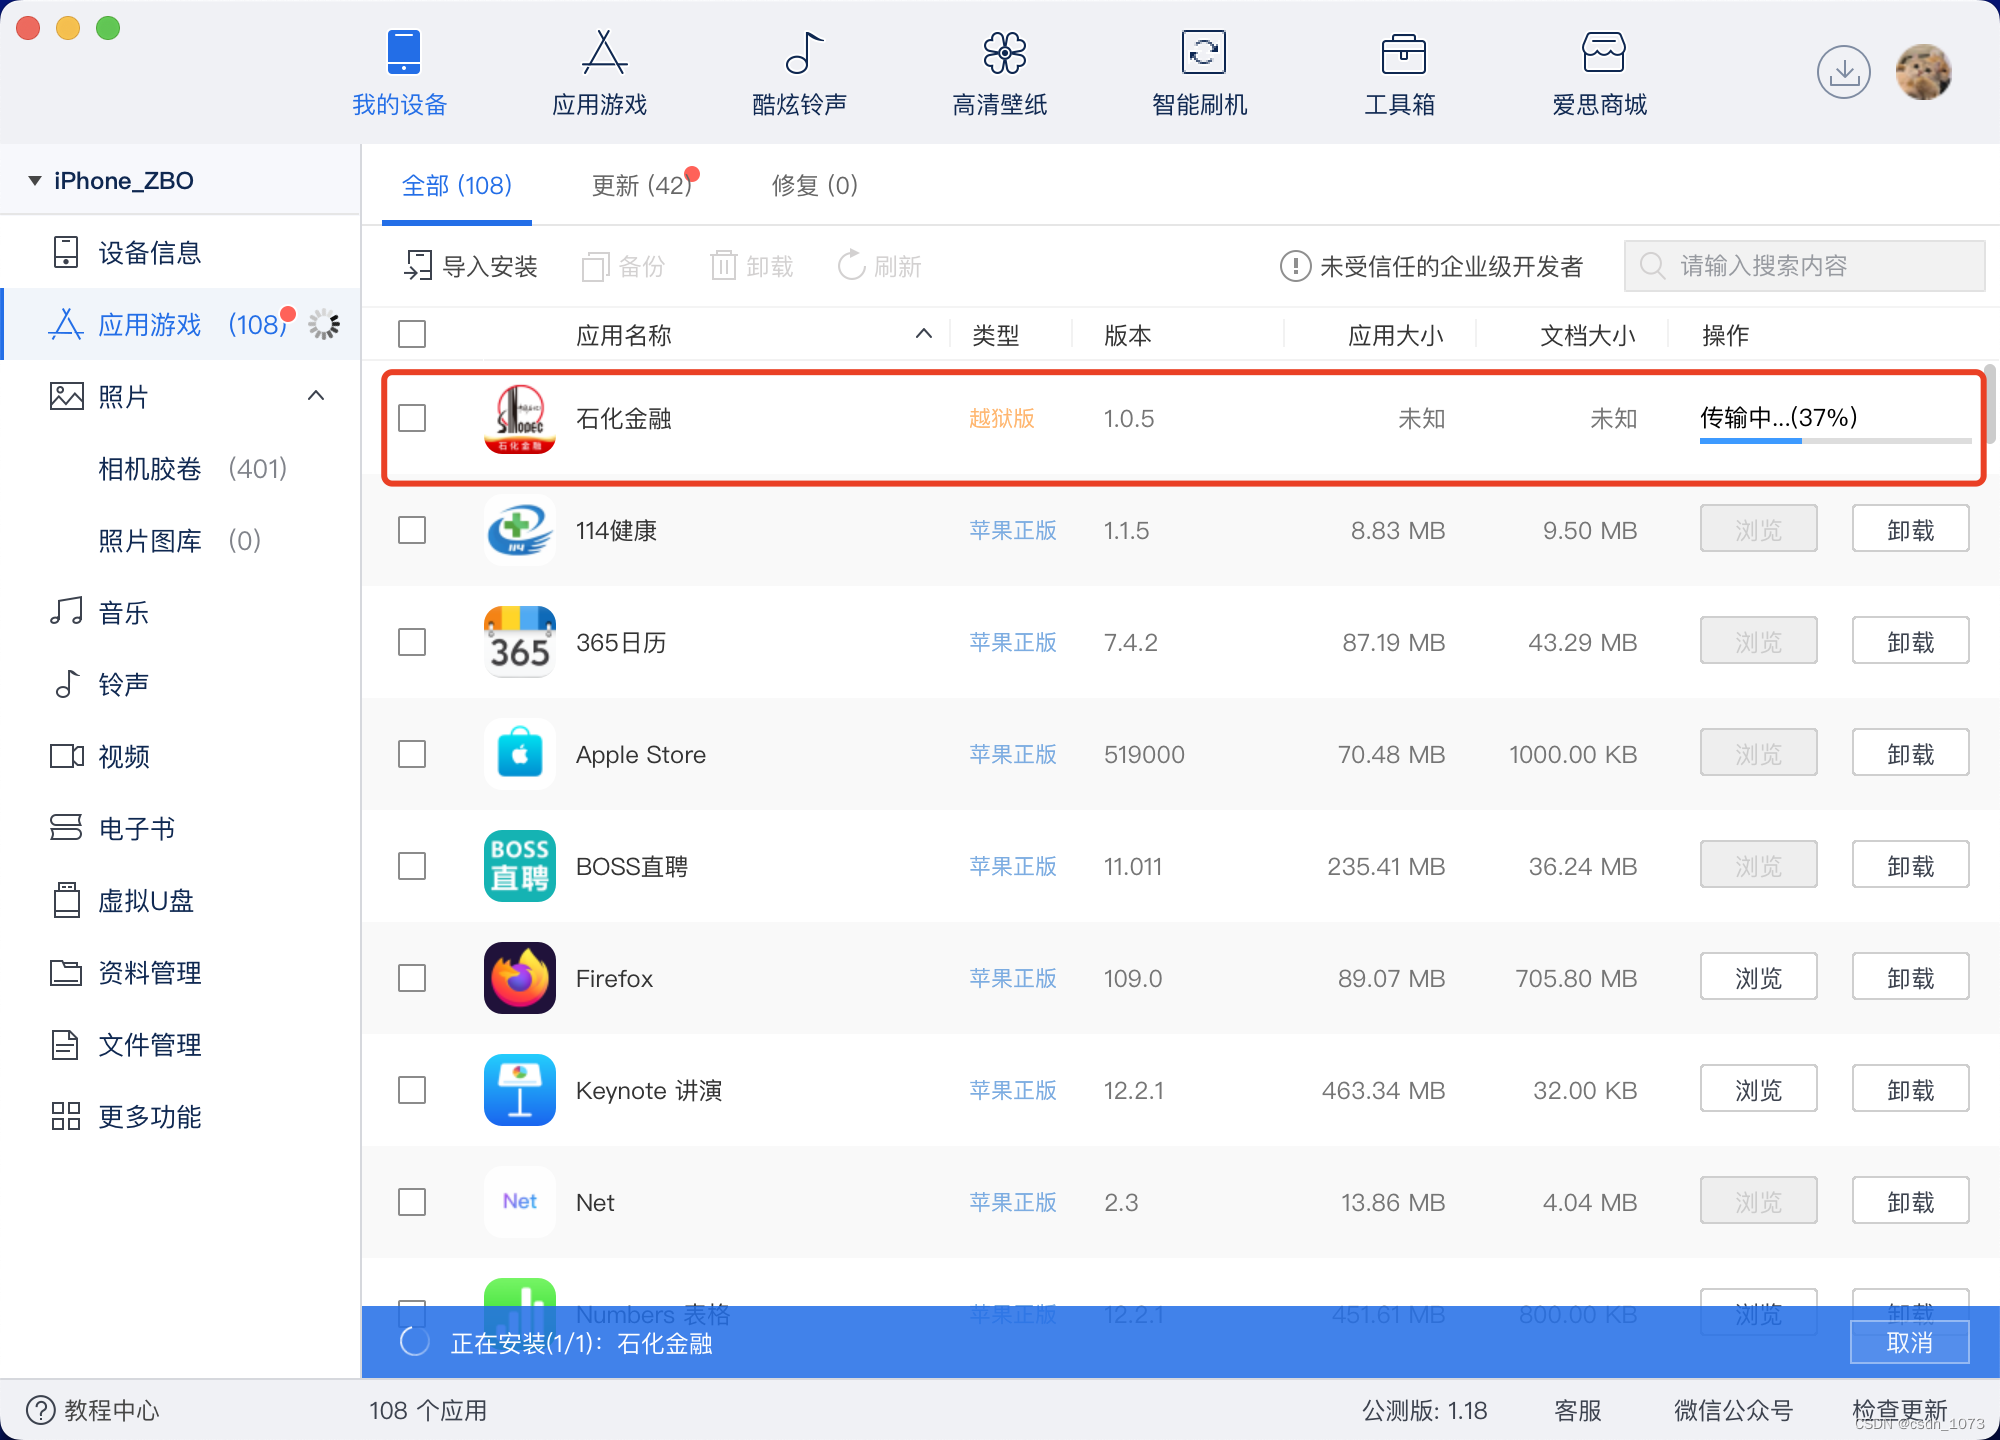
Task: Click the search input field
Action: 1804,266
